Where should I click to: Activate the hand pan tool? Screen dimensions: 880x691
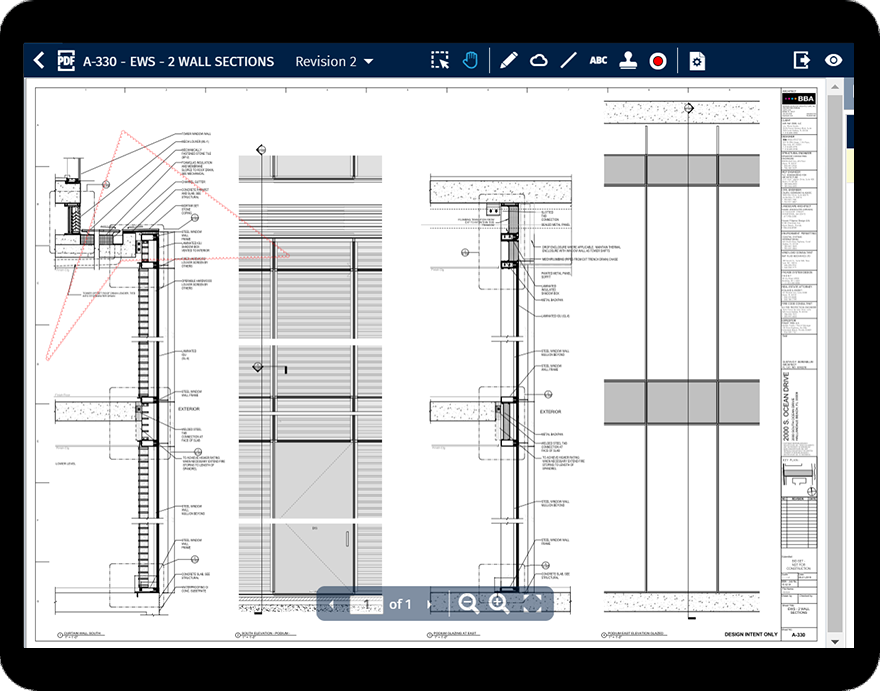(472, 60)
